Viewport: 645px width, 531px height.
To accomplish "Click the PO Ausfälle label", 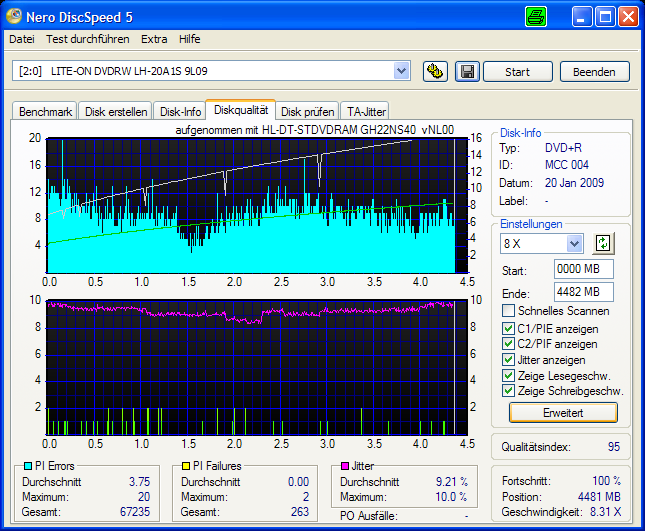I will 369,515.
